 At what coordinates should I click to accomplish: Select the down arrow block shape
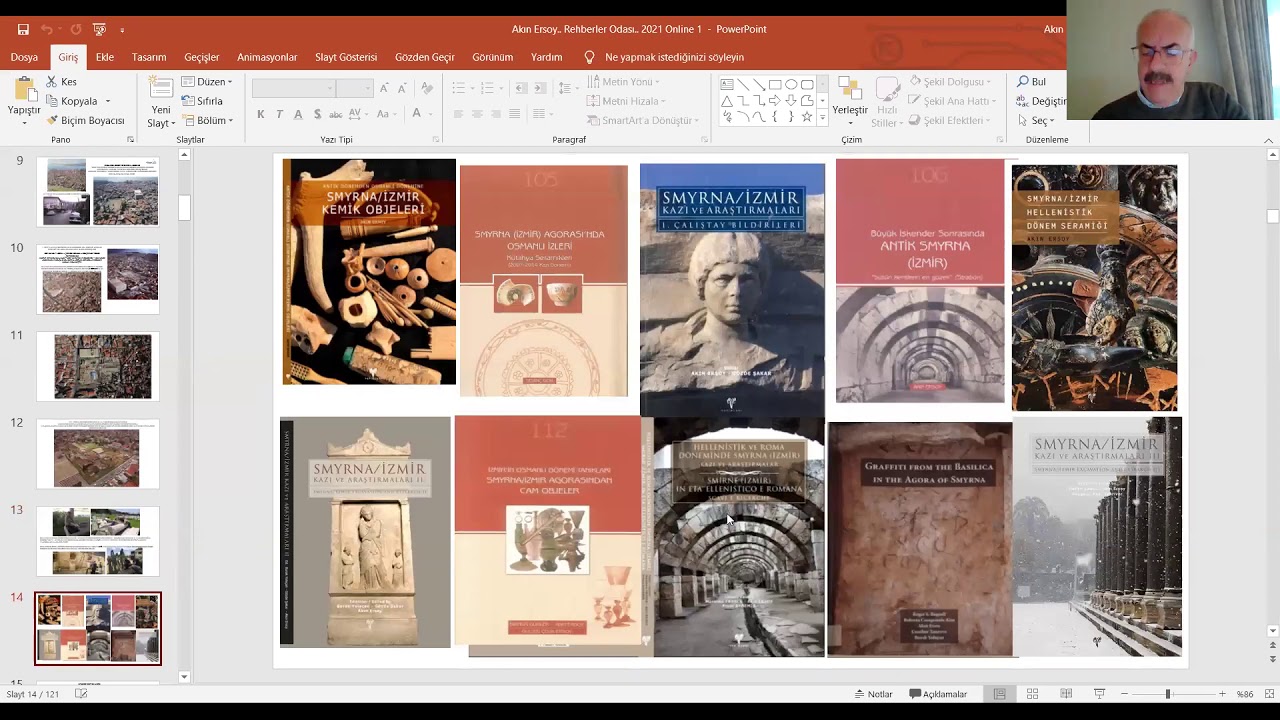coord(791,101)
